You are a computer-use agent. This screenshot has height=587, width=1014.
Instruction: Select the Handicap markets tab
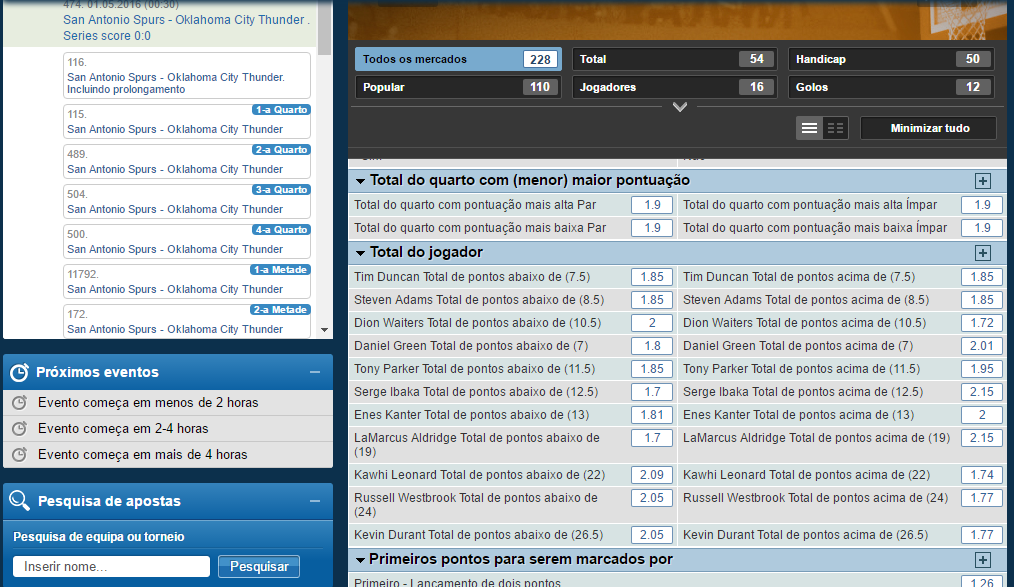[x=890, y=59]
